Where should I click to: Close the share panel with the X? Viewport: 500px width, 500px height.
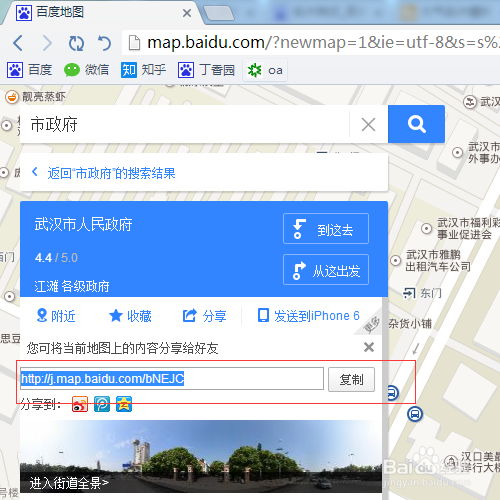[x=369, y=347]
